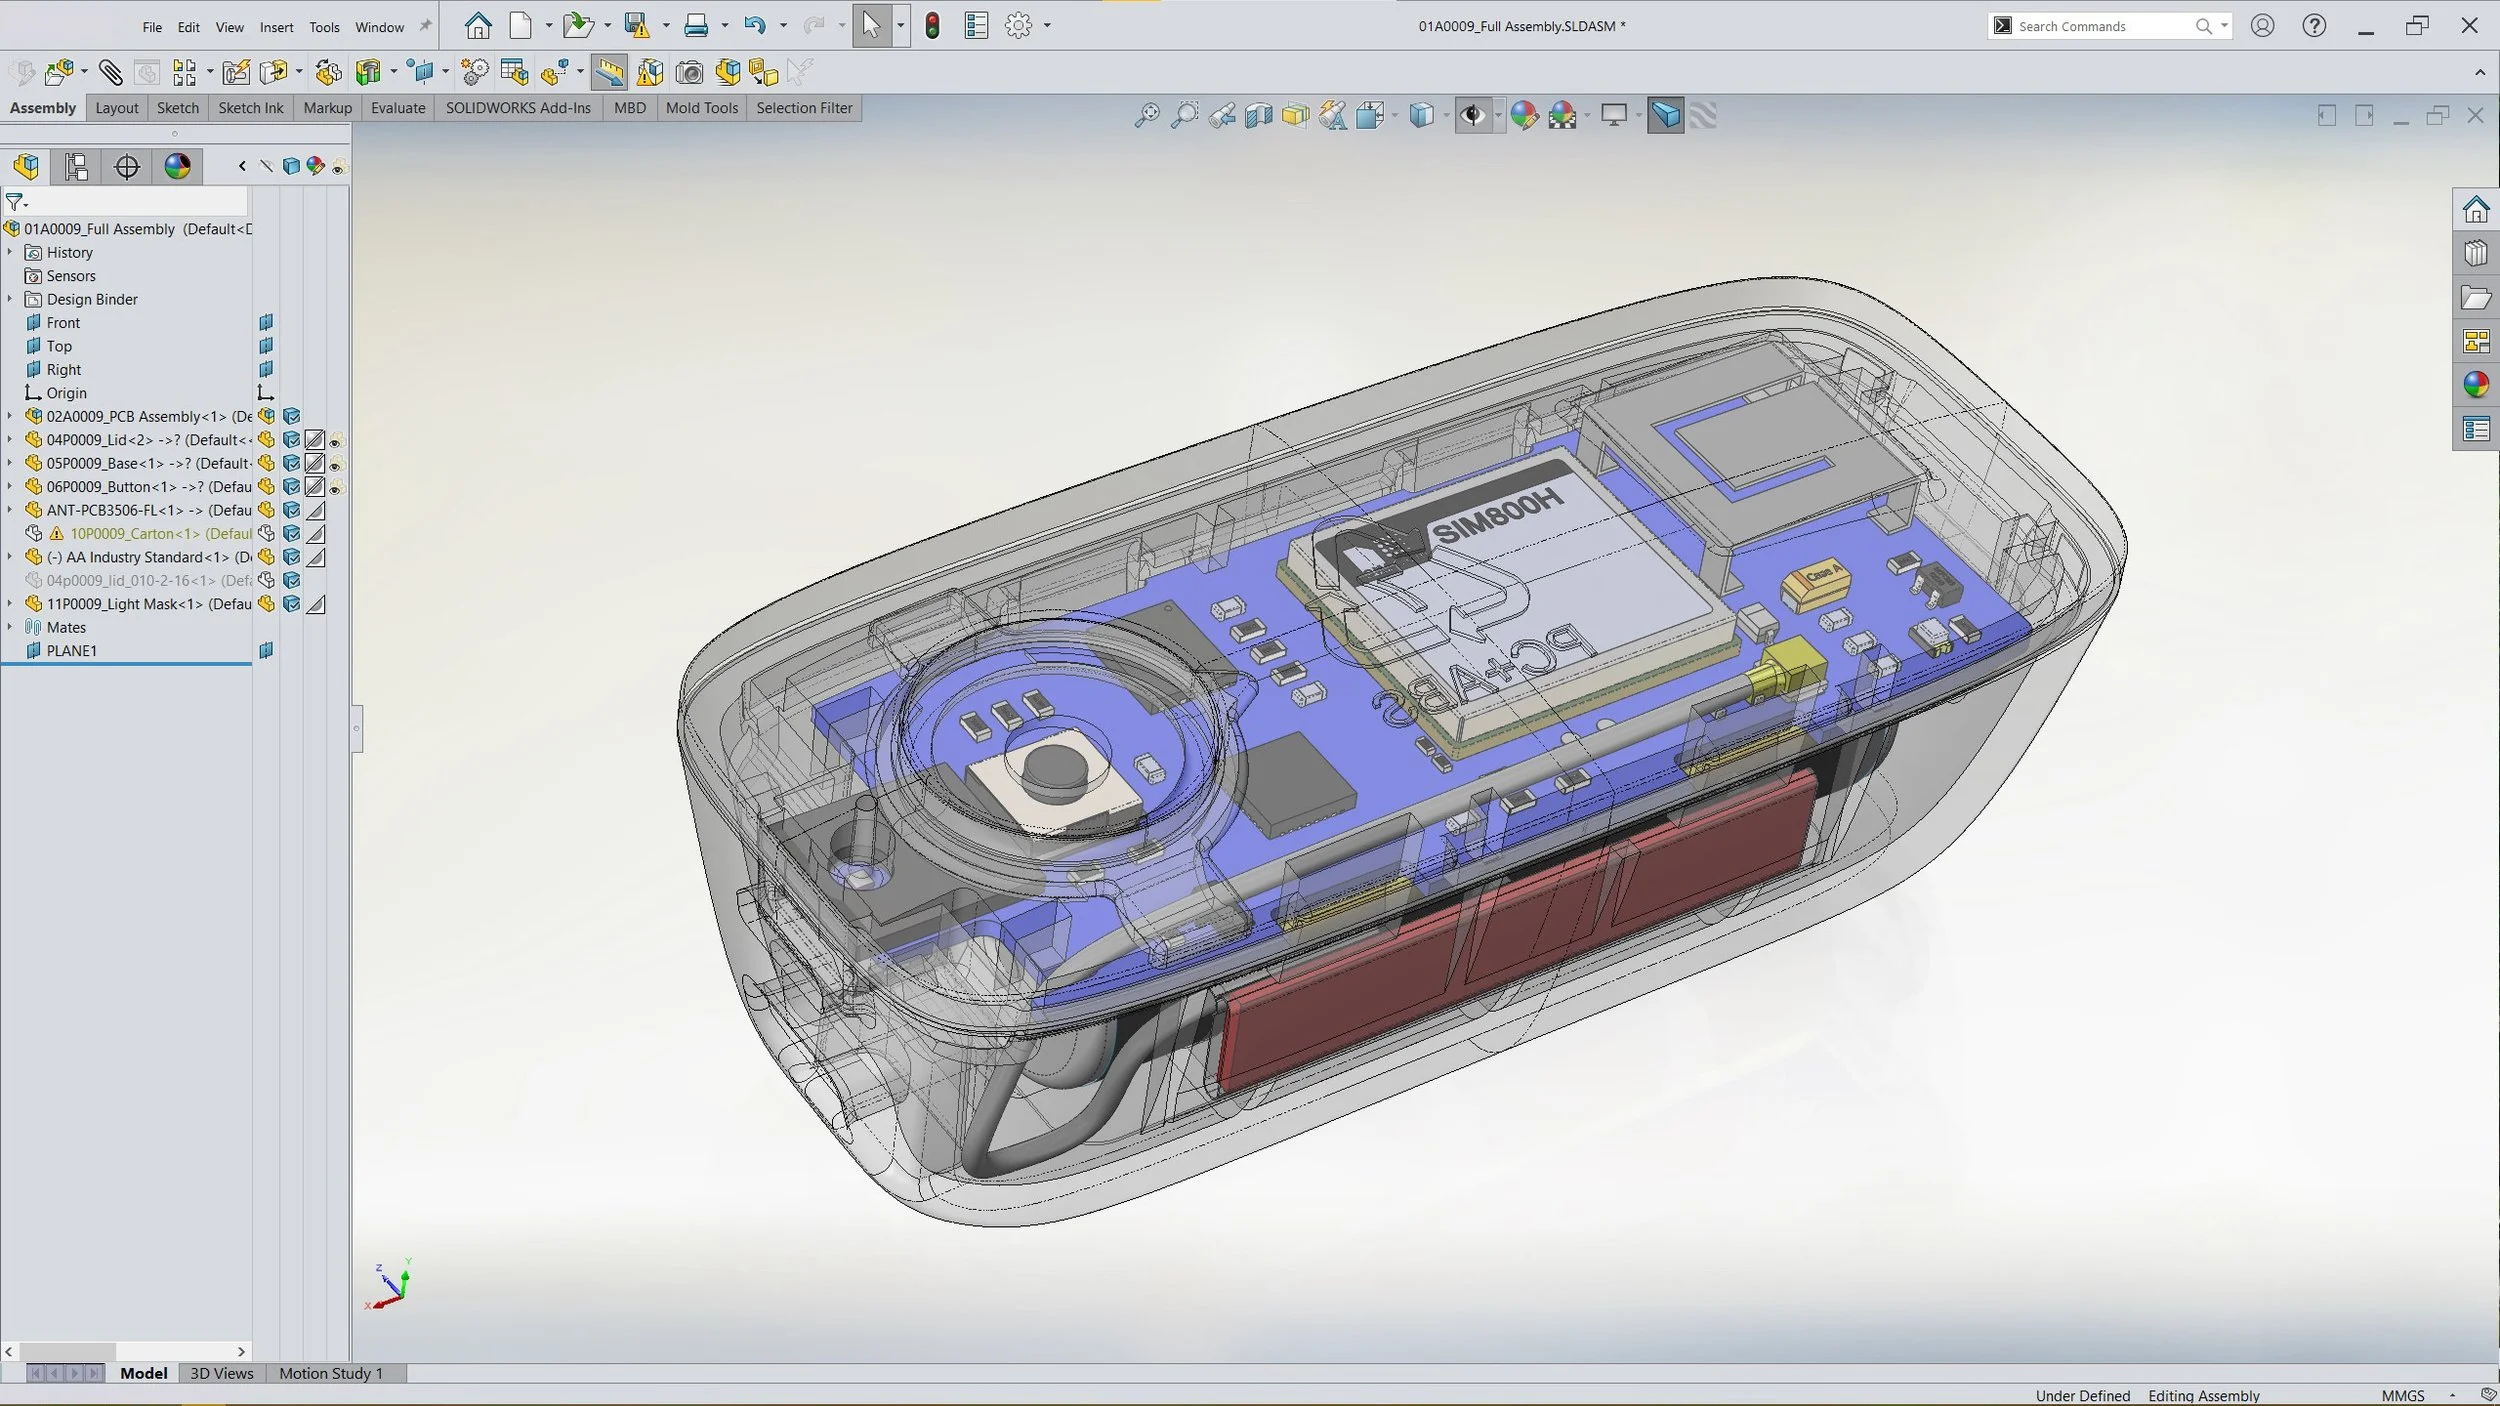This screenshot has width=2500, height=1406.
Task: Open the Evaluate tab
Action: coord(397,108)
